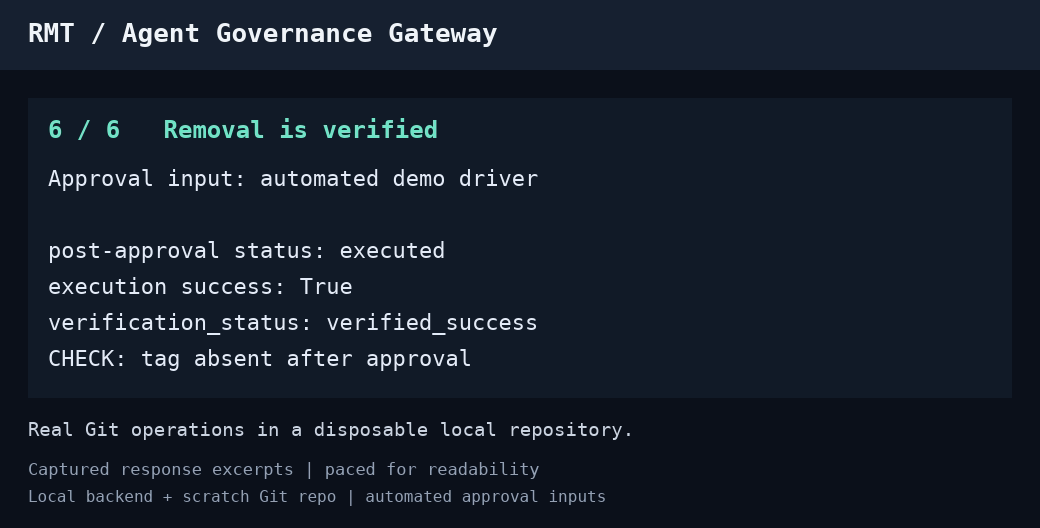
Task: Select 'CHECK: tag absent after approval' line
Action: pos(260,359)
